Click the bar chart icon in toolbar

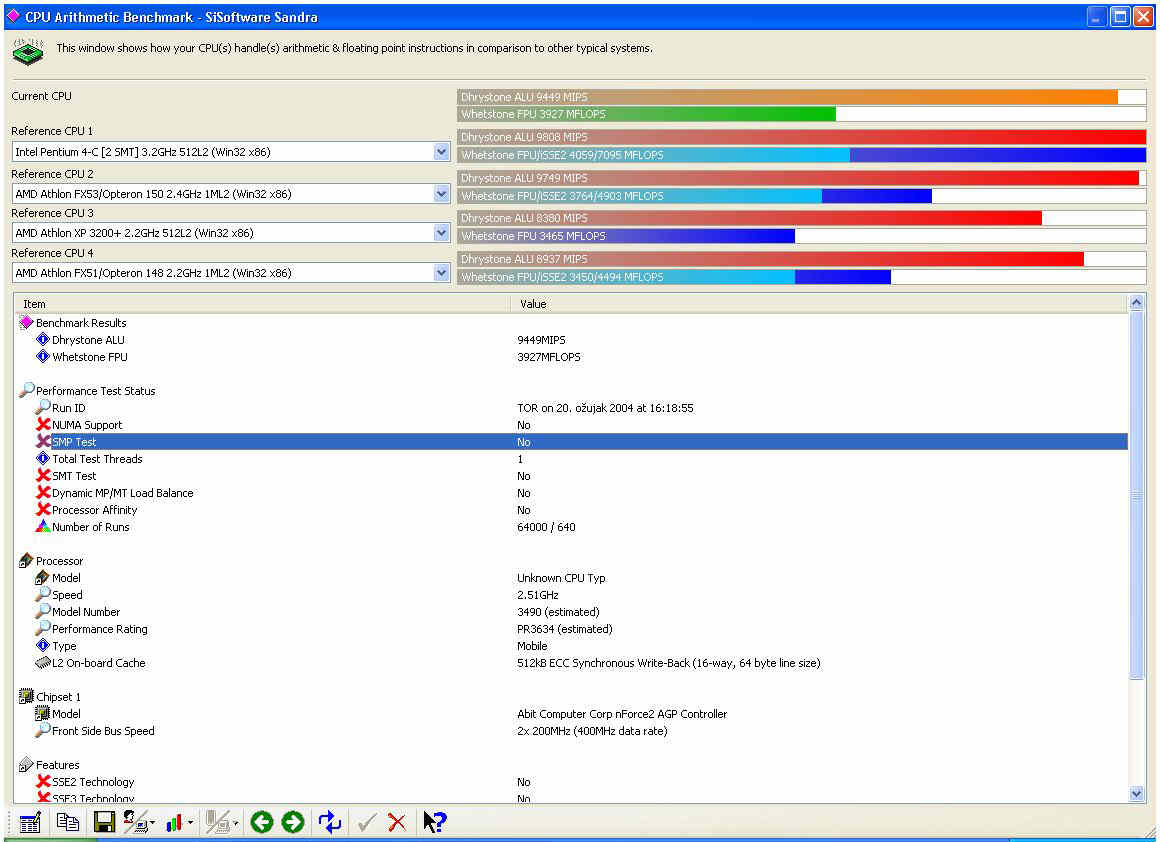[x=174, y=822]
